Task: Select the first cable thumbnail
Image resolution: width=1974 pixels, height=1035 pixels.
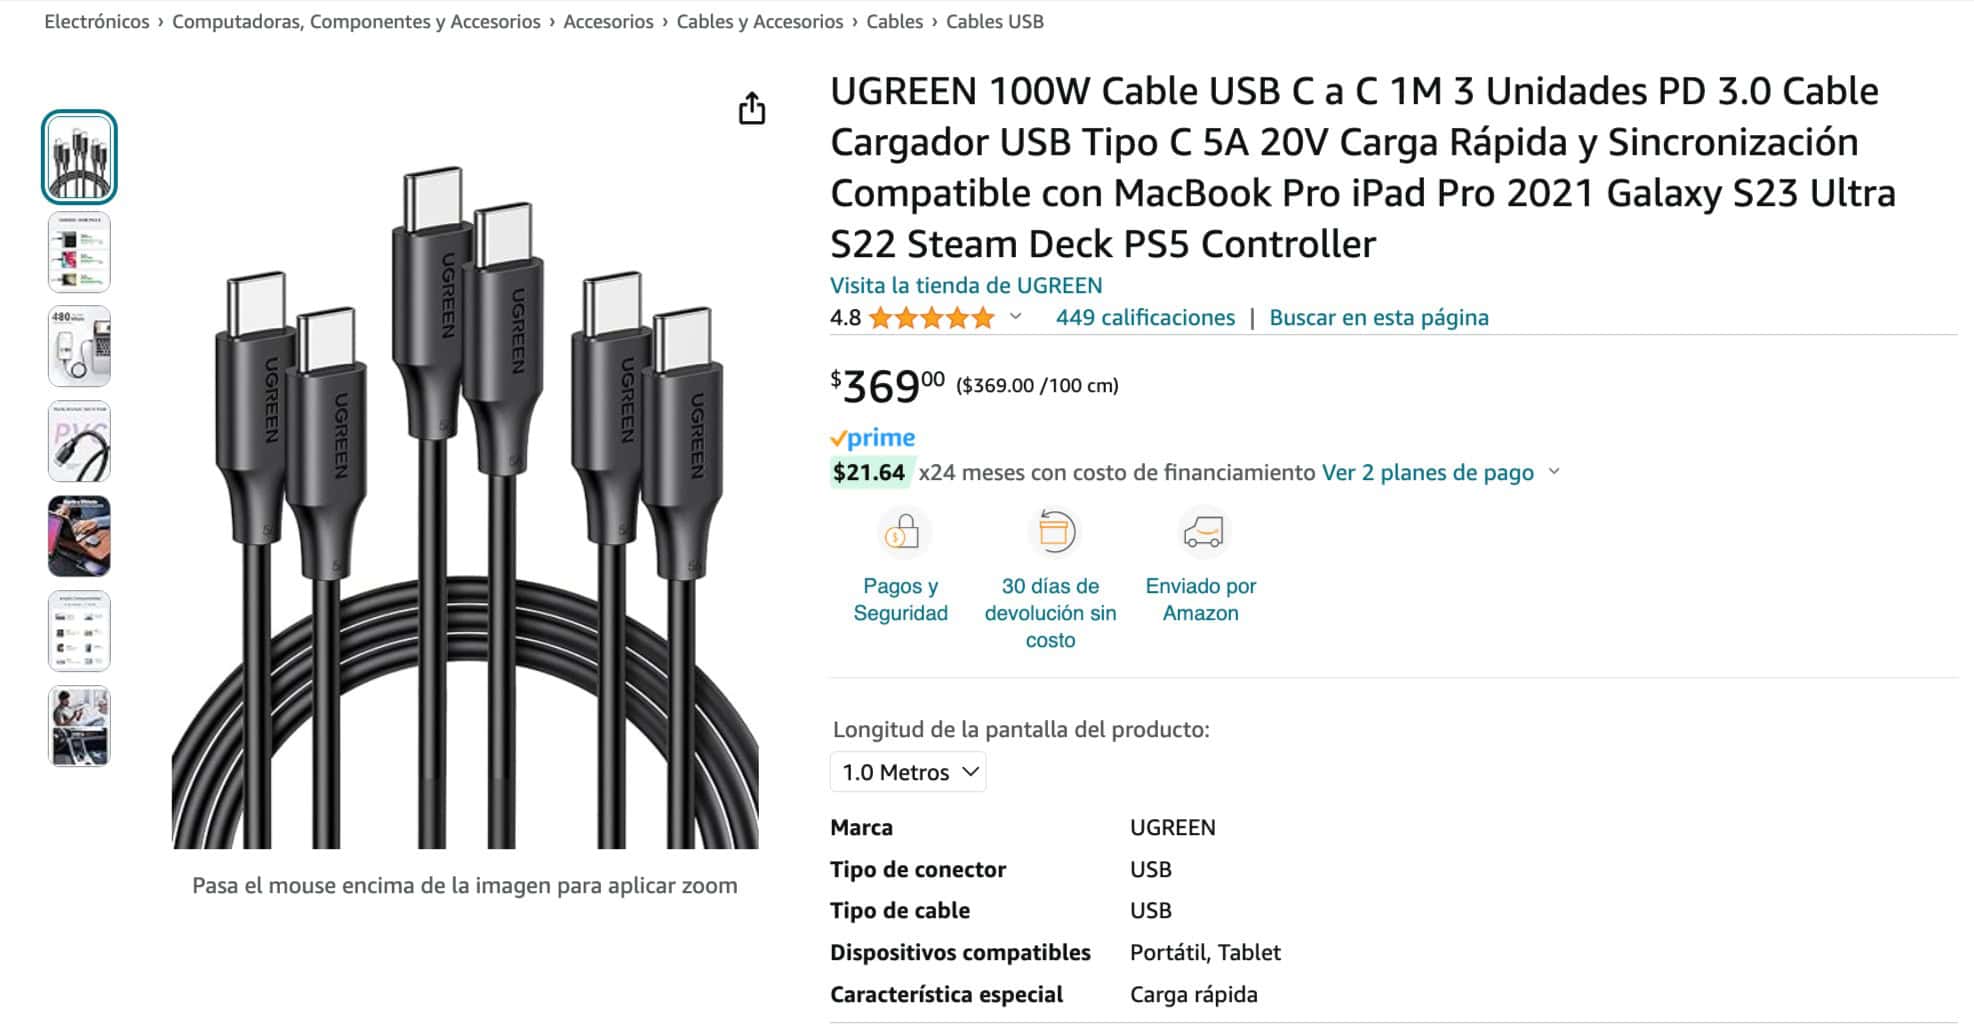Action: [x=79, y=157]
